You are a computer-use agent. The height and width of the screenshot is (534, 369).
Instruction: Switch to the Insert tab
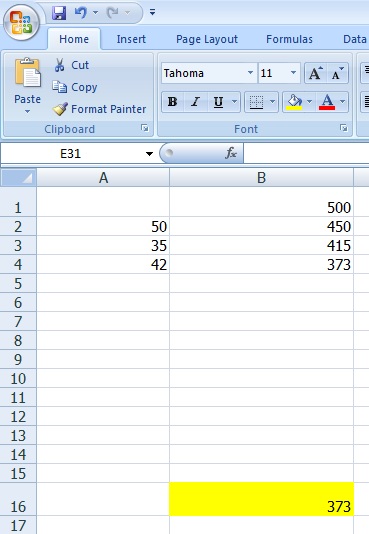coord(131,39)
